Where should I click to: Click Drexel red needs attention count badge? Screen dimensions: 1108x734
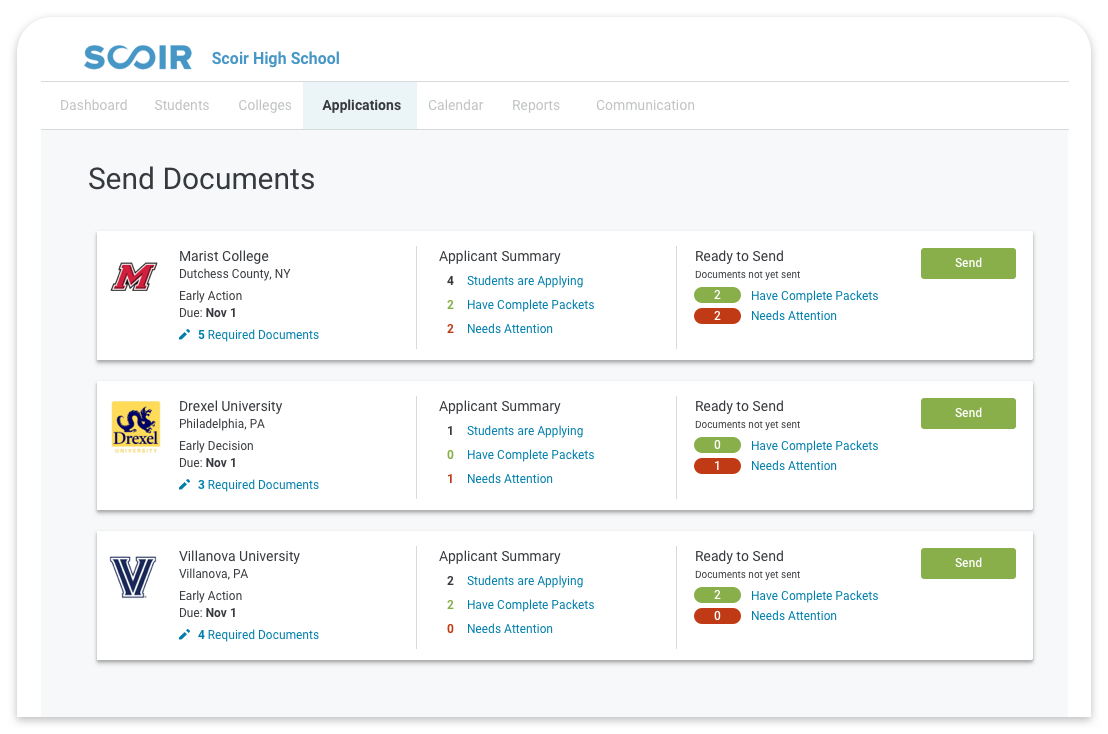point(717,466)
